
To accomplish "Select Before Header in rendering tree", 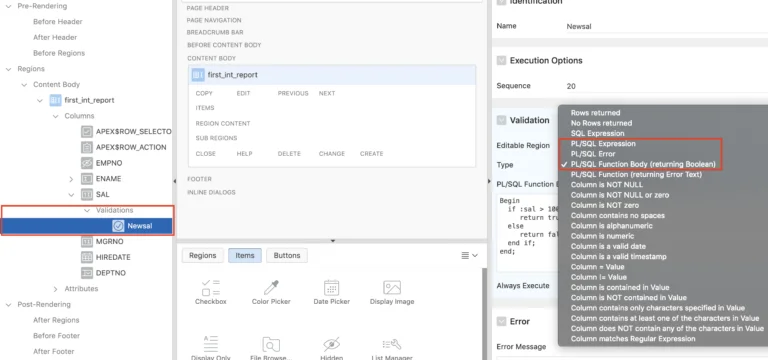I will tap(58, 22).
